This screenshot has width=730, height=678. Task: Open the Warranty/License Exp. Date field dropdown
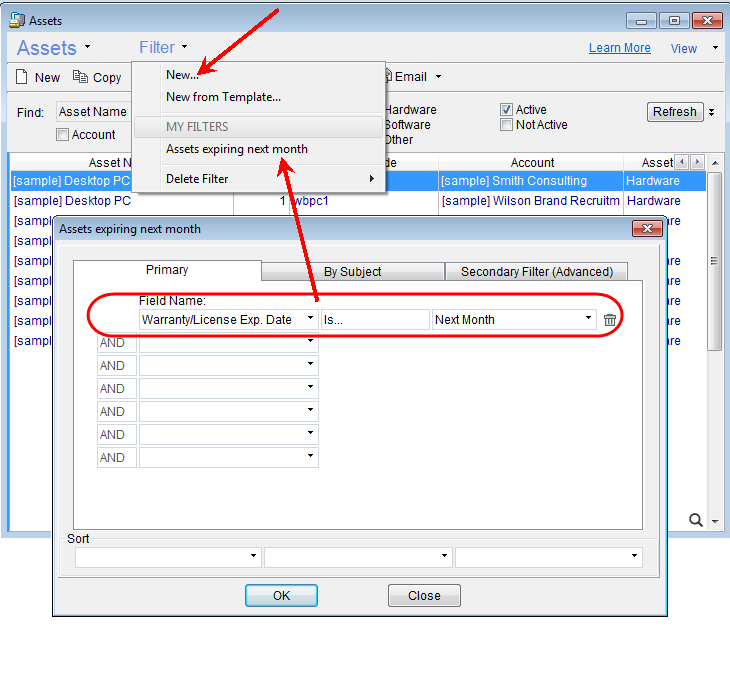310,319
